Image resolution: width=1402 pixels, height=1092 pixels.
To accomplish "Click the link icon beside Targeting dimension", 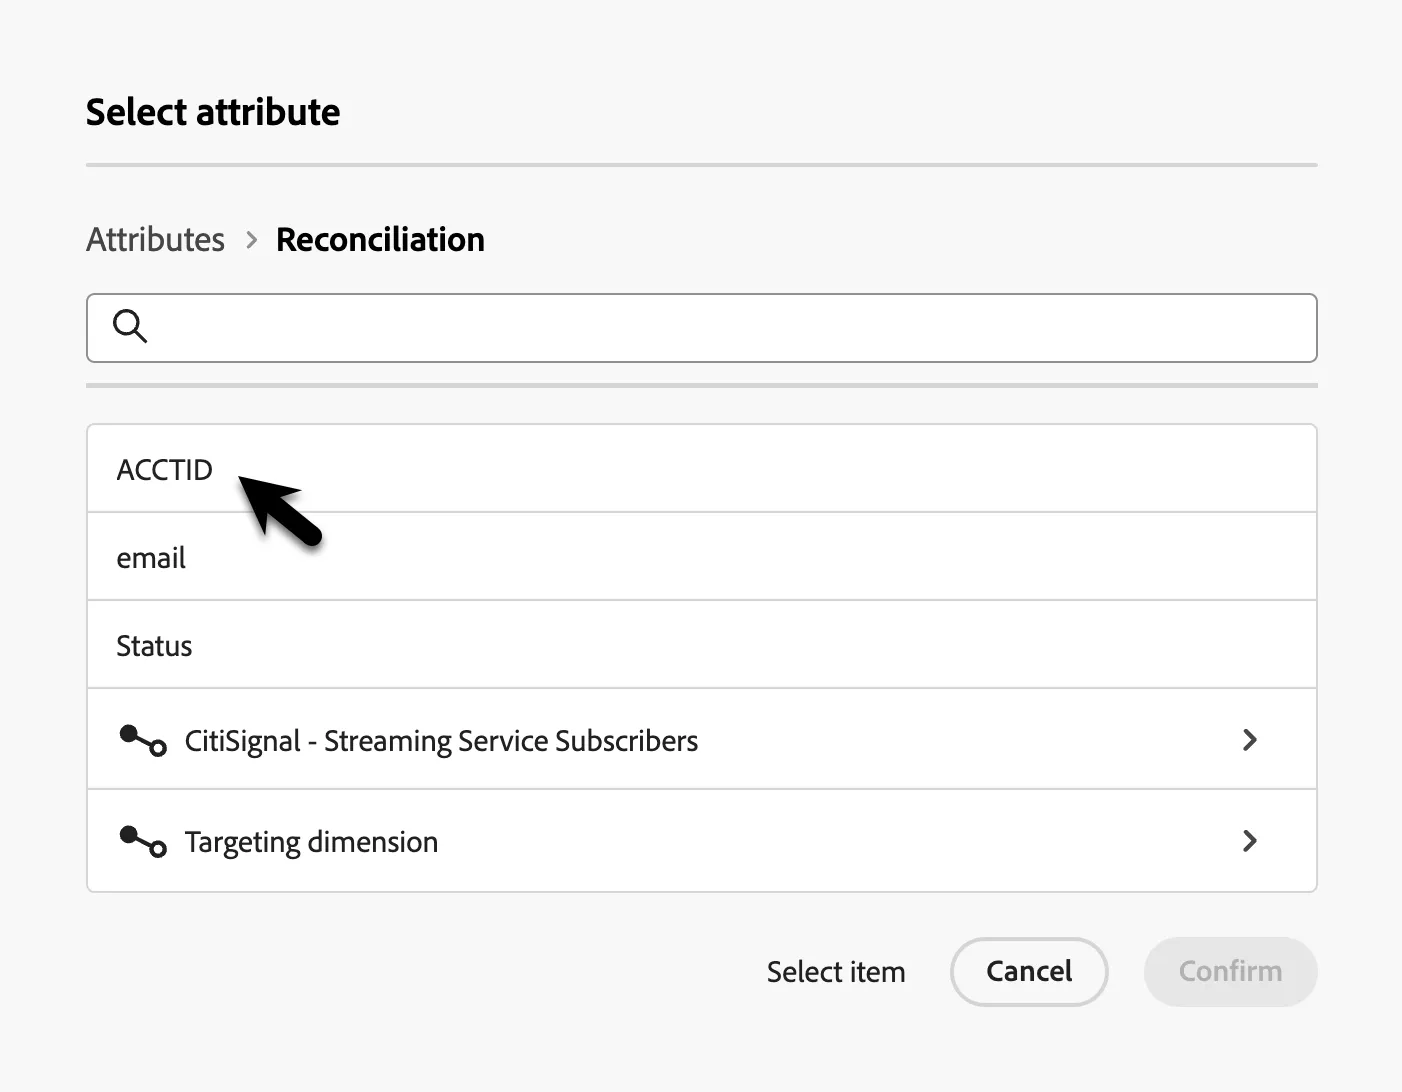I will tap(143, 842).
